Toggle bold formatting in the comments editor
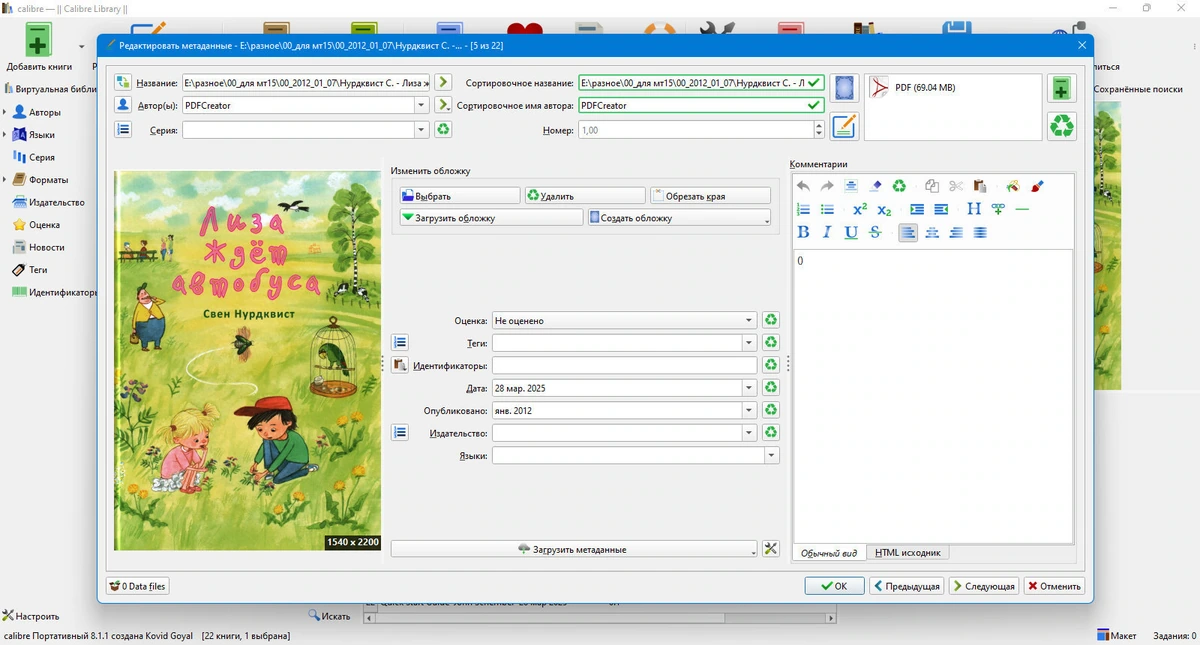 pos(803,232)
